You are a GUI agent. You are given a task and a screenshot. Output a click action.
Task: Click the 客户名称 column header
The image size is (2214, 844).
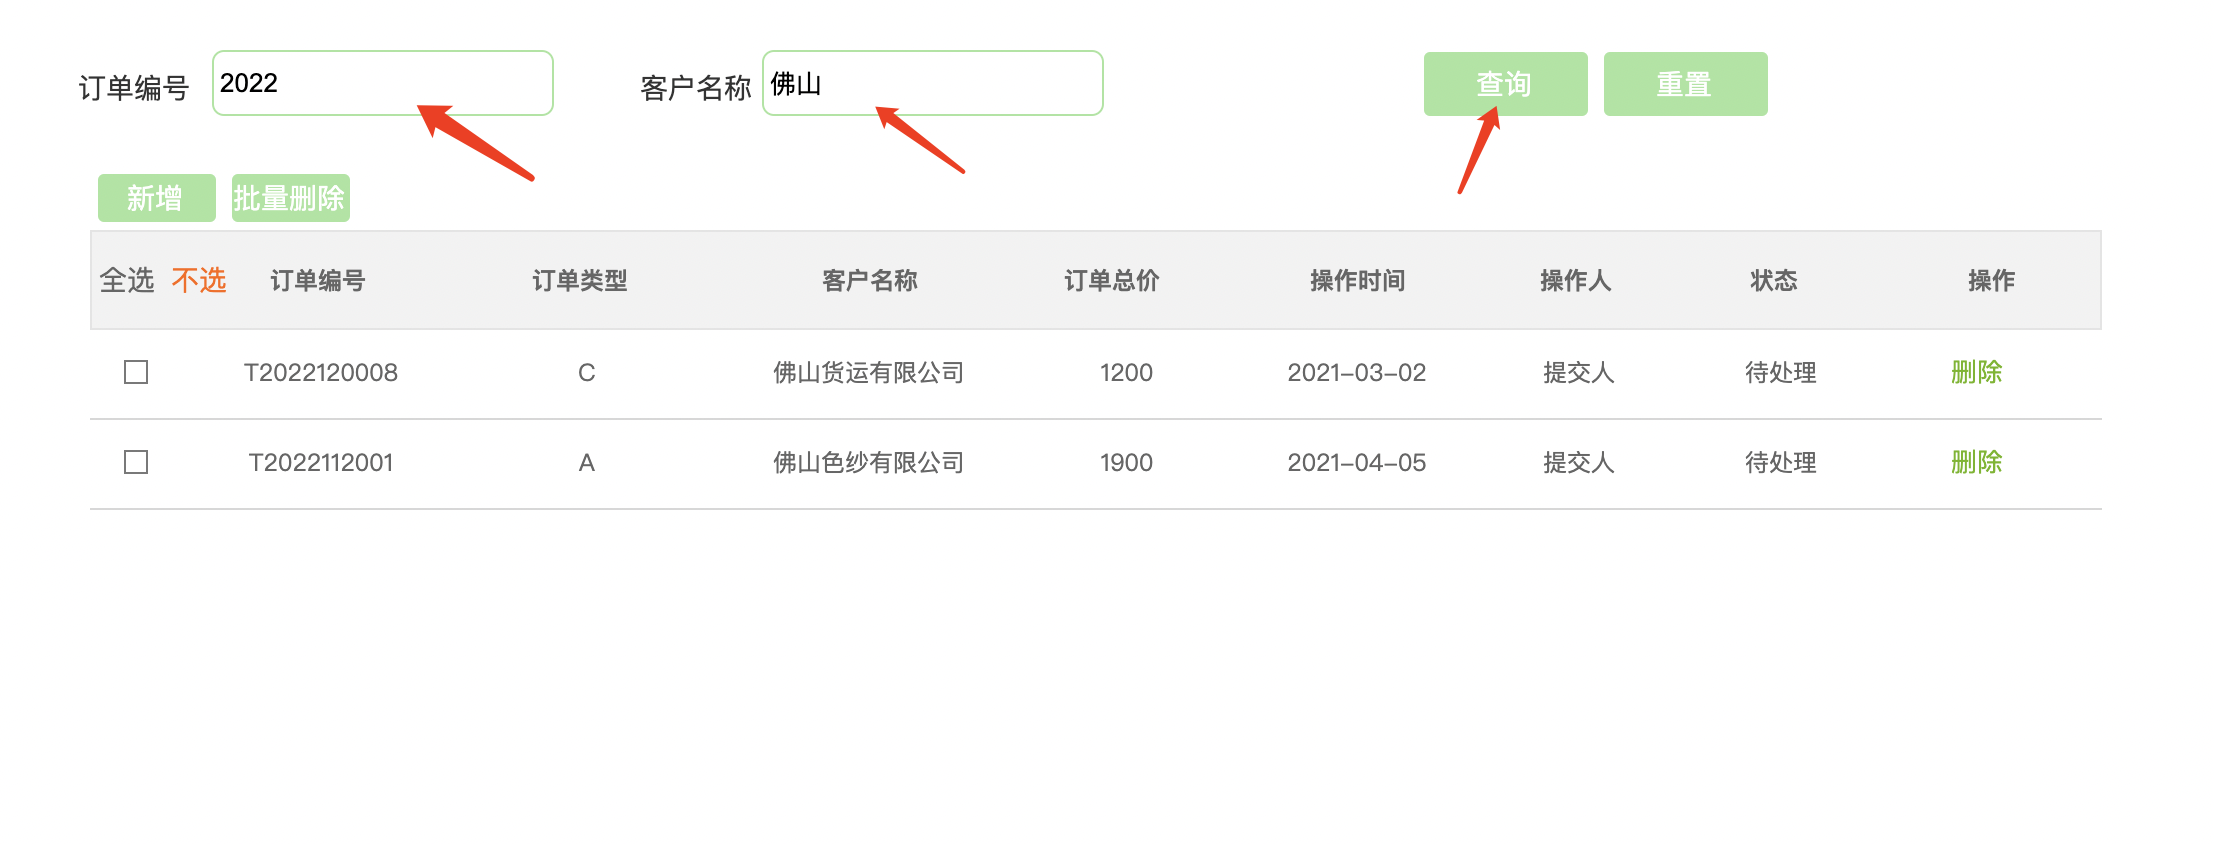pyautogui.click(x=870, y=281)
